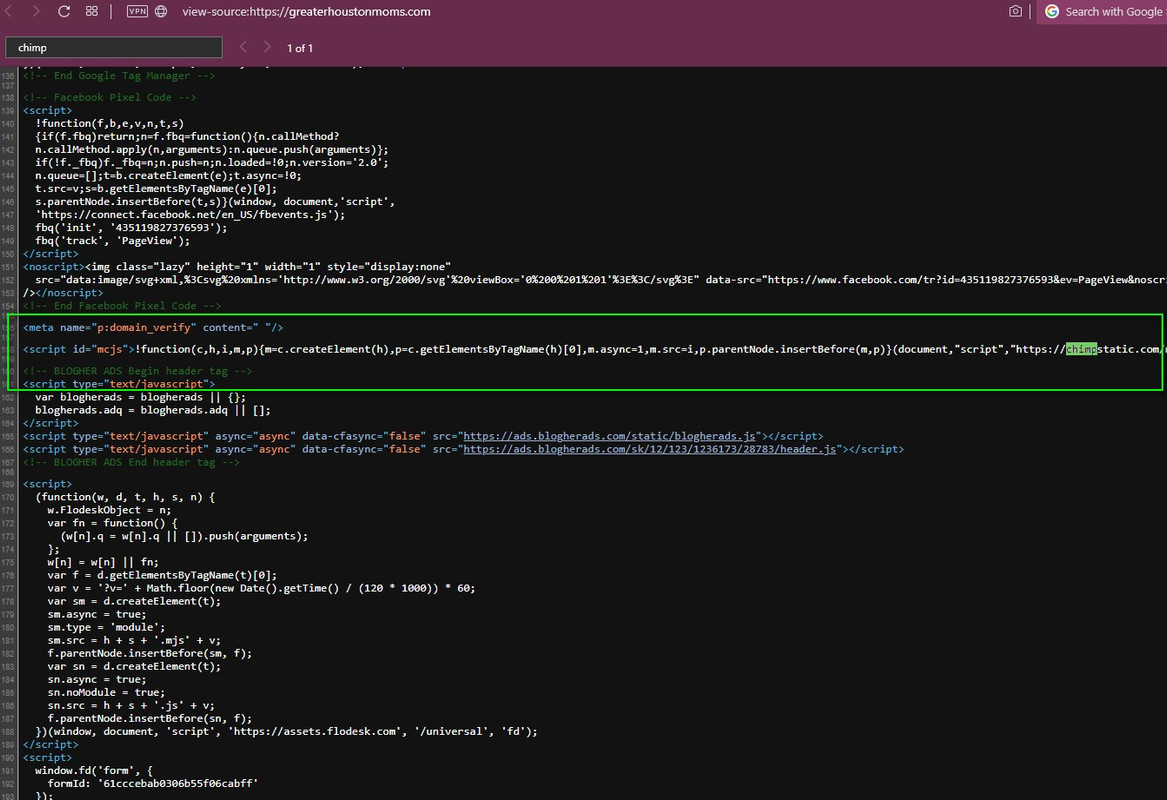Click the 'End Google Tag Manager' comment
Screen dimensions: 1167x800
[119, 75]
